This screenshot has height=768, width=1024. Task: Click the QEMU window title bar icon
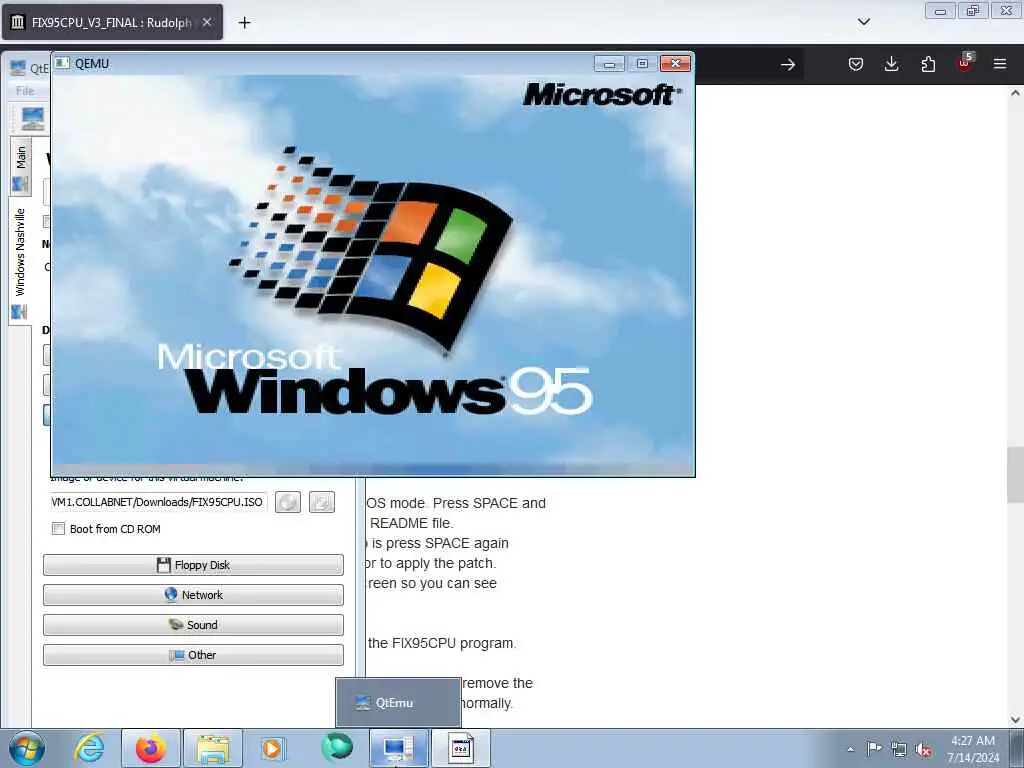[63, 63]
